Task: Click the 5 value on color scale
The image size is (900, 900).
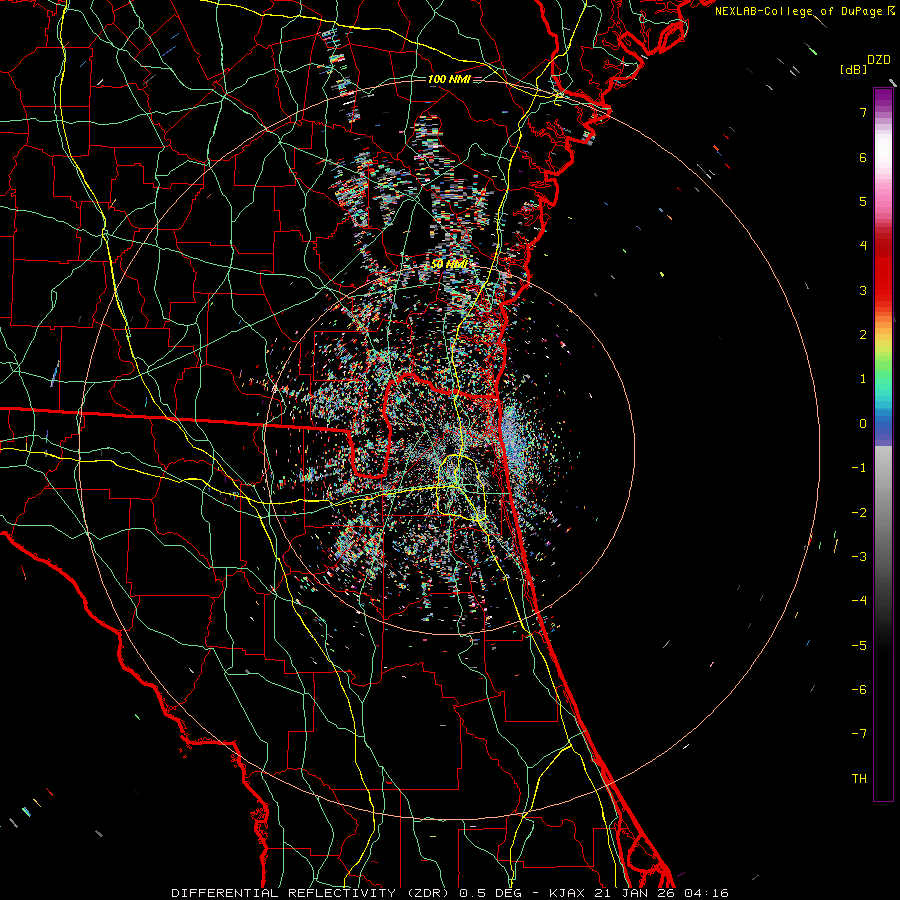Action: tap(863, 201)
